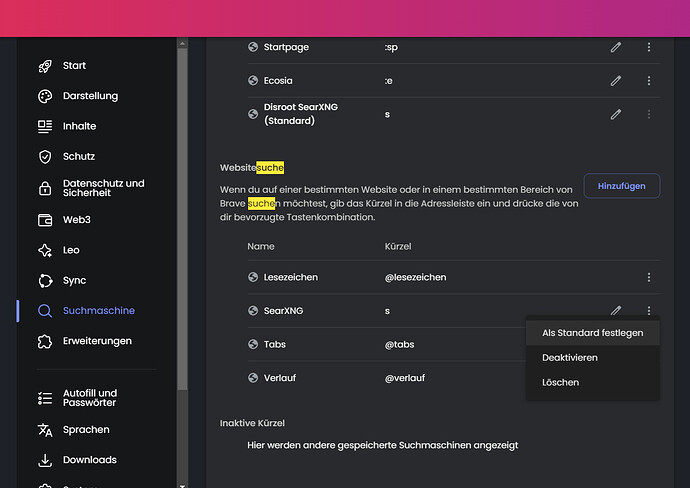Open Sprachen translate icon
Image resolution: width=690 pixels, height=488 pixels.
45,430
